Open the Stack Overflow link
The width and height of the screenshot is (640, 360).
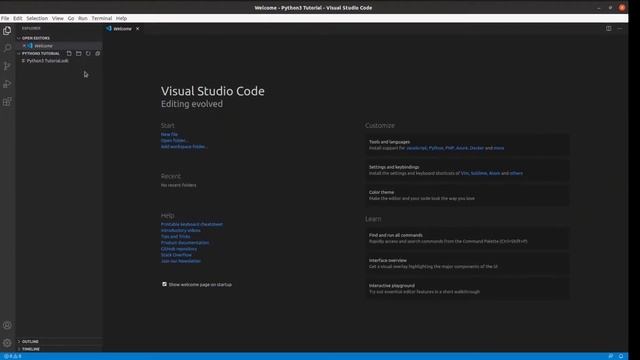click(176, 255)
